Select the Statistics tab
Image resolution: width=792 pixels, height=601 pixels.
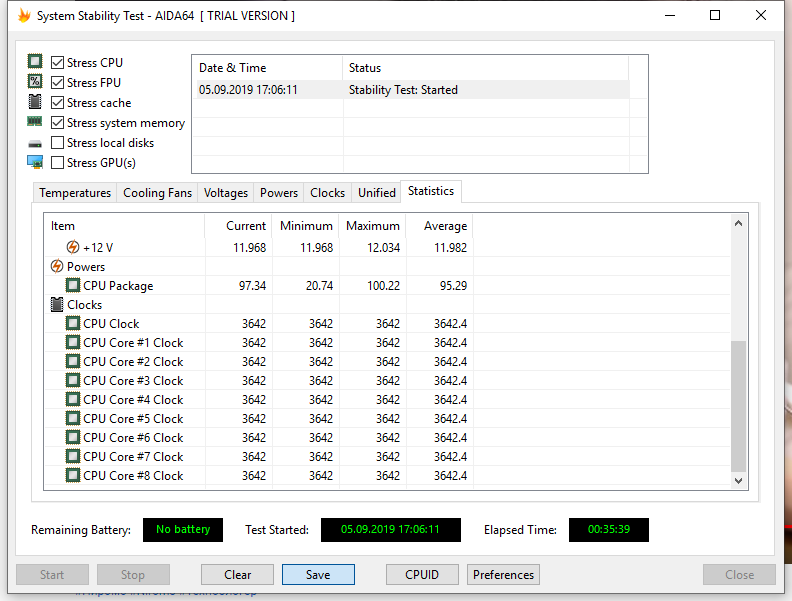coord(431,191)
